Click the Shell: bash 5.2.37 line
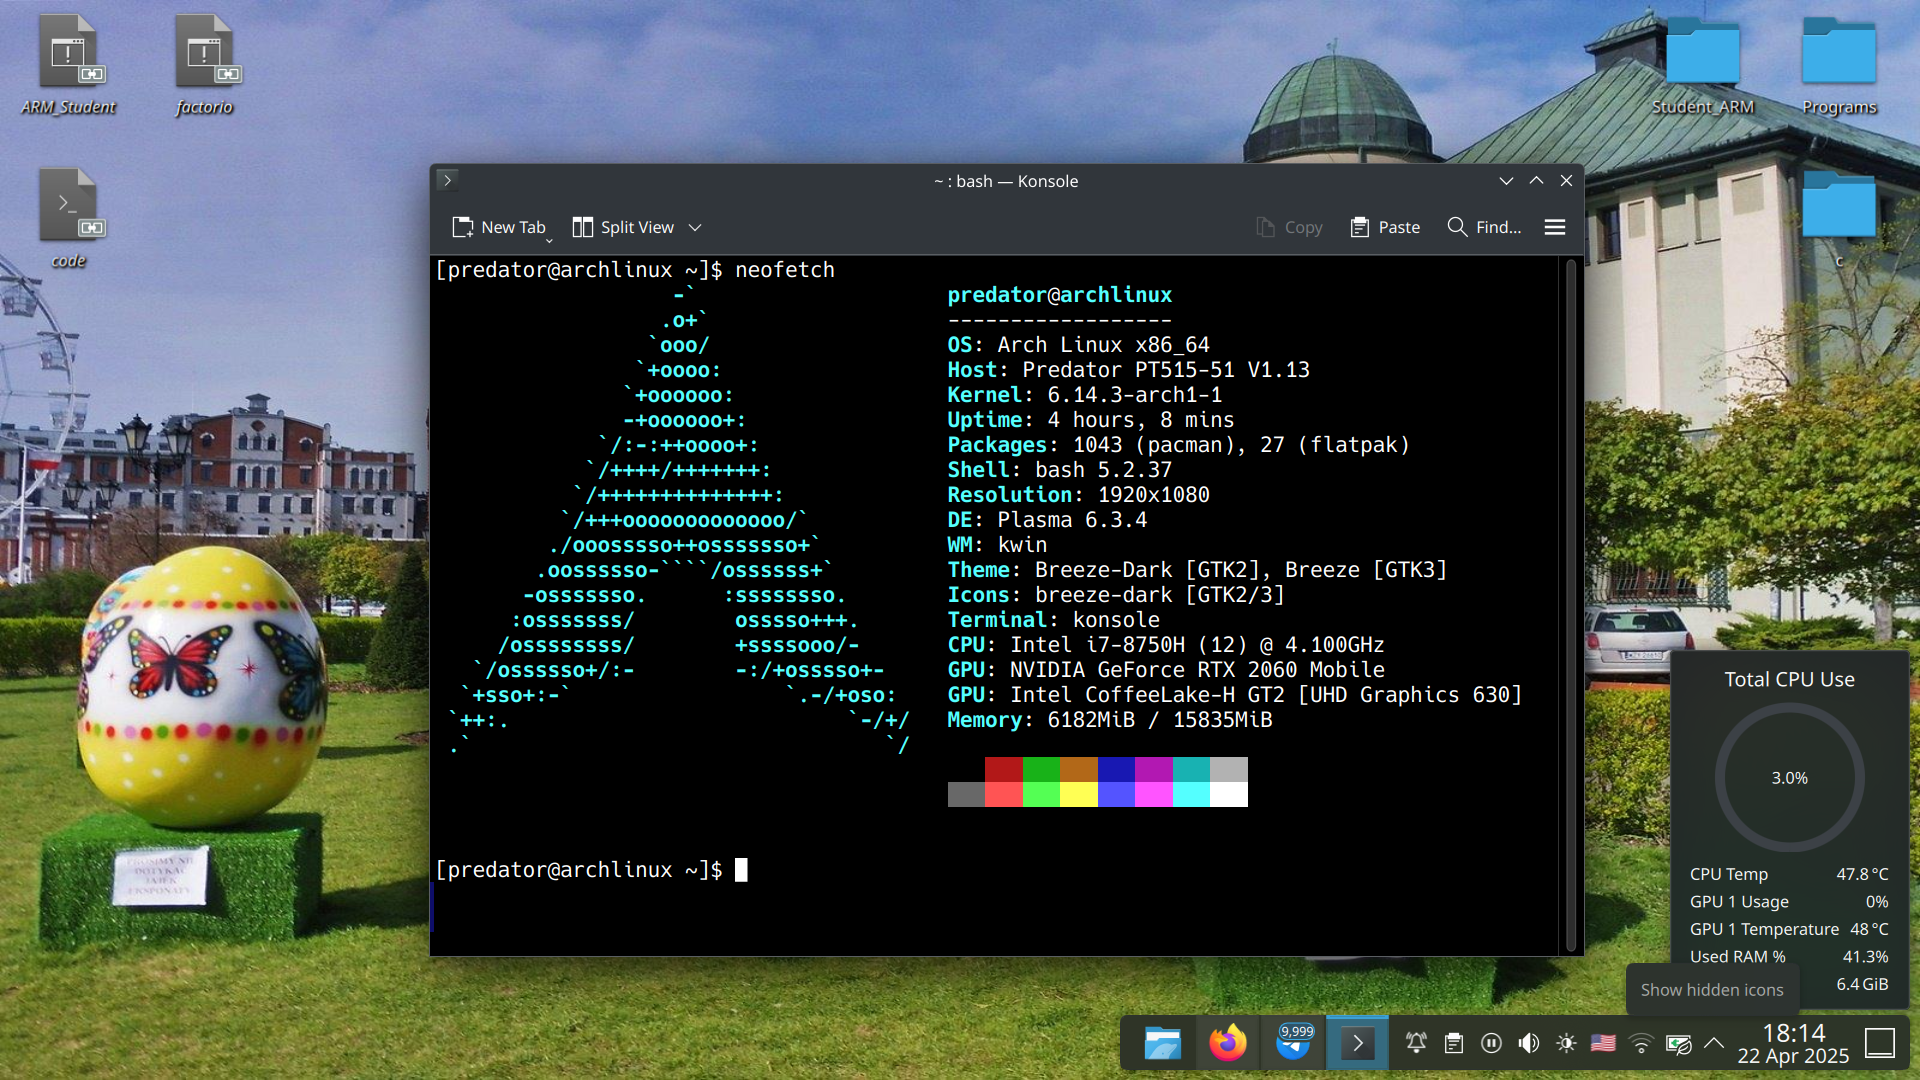1920x1080 pixels. [1059, 470]
